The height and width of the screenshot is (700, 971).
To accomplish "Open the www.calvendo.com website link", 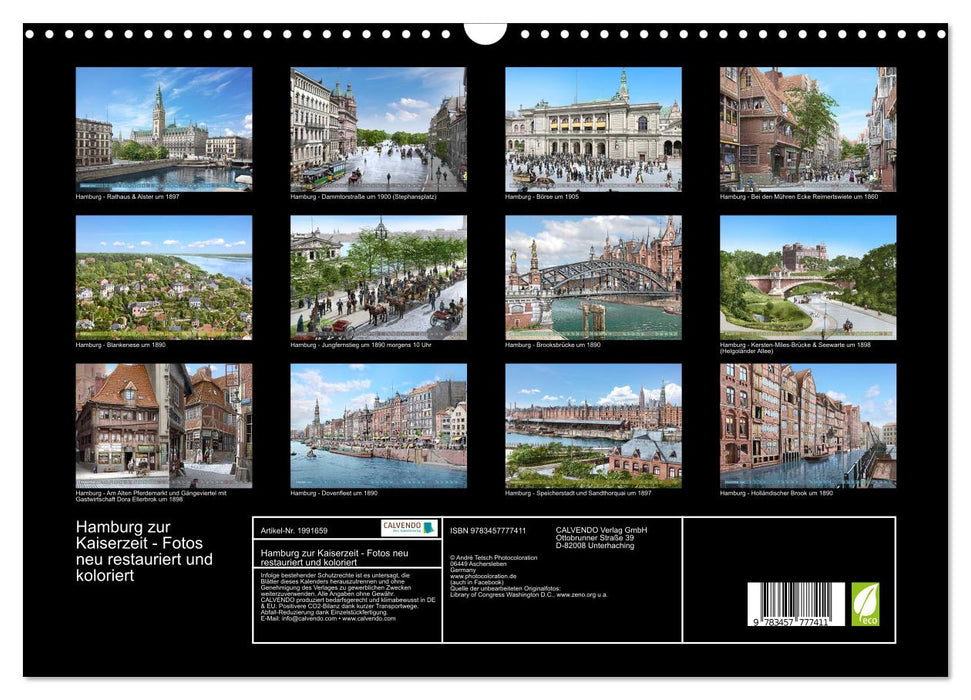I will [x=368, y=619].
